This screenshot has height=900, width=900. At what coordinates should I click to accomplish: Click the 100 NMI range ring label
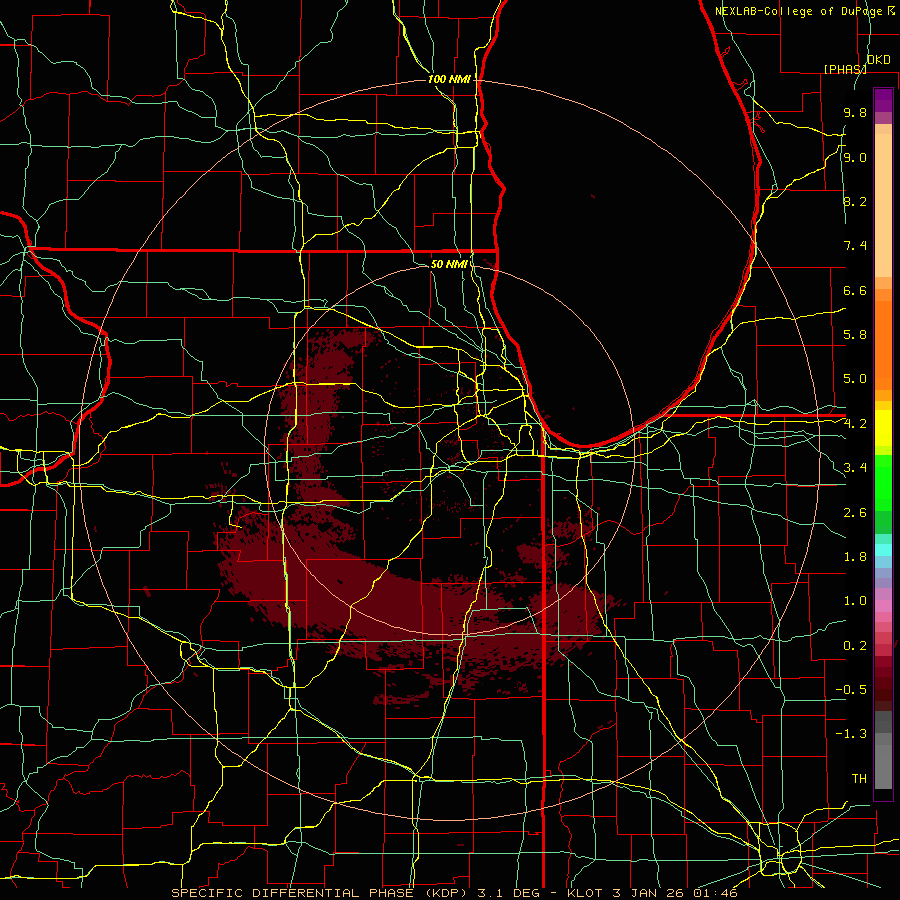(x=449, y=79)
